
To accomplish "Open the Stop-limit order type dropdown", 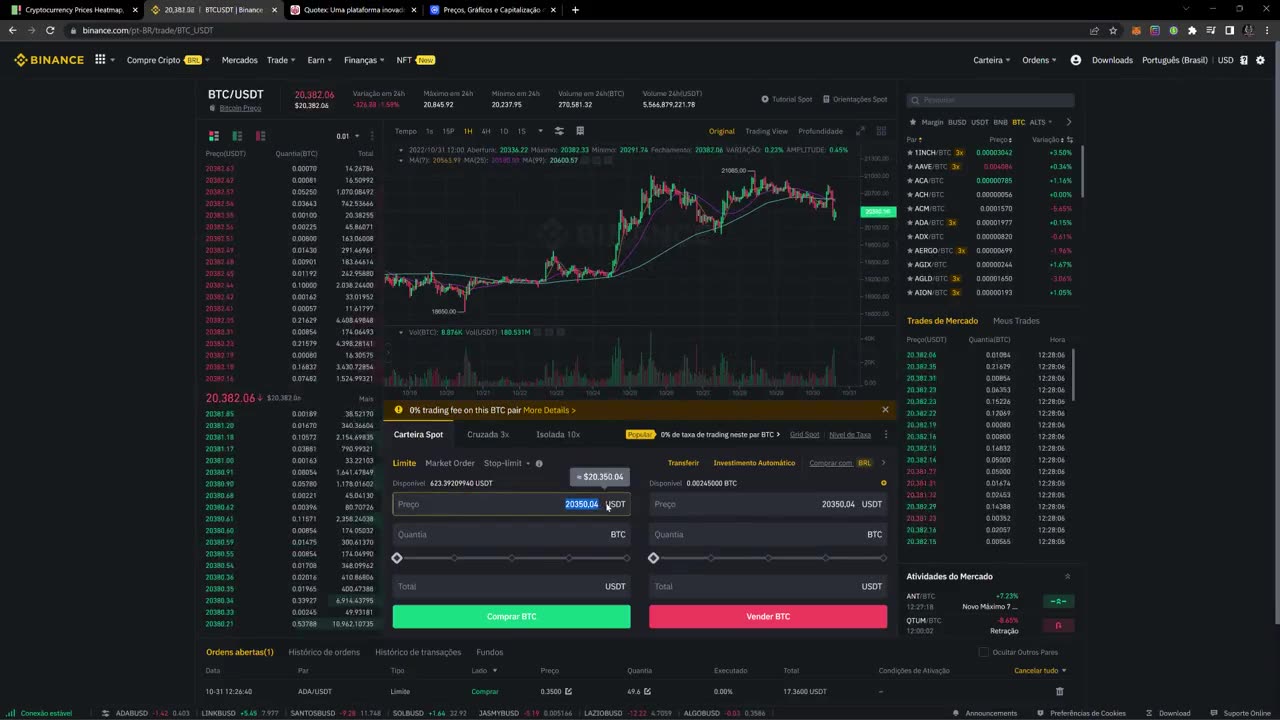I will (x=505, y=463).
